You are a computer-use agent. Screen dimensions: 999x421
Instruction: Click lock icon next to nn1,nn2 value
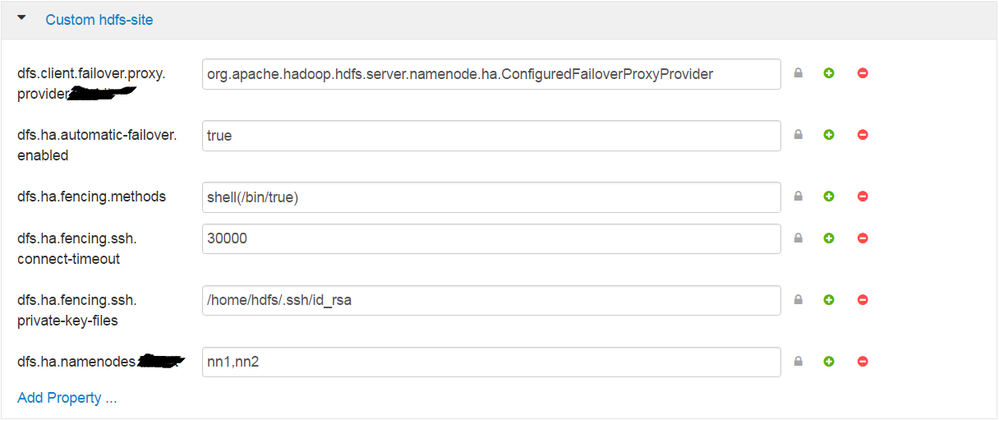798,361
